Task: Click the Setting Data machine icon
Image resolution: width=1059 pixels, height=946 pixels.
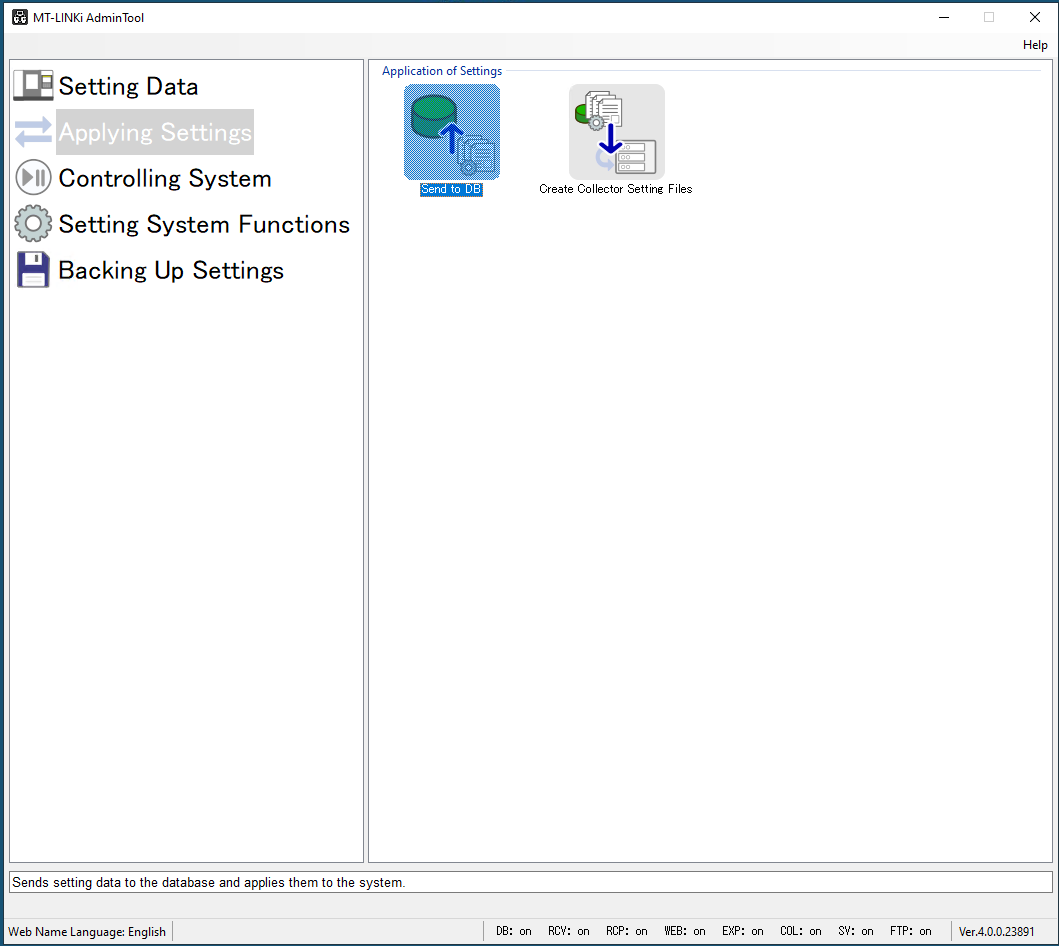Action: click(x=33, y=86)
